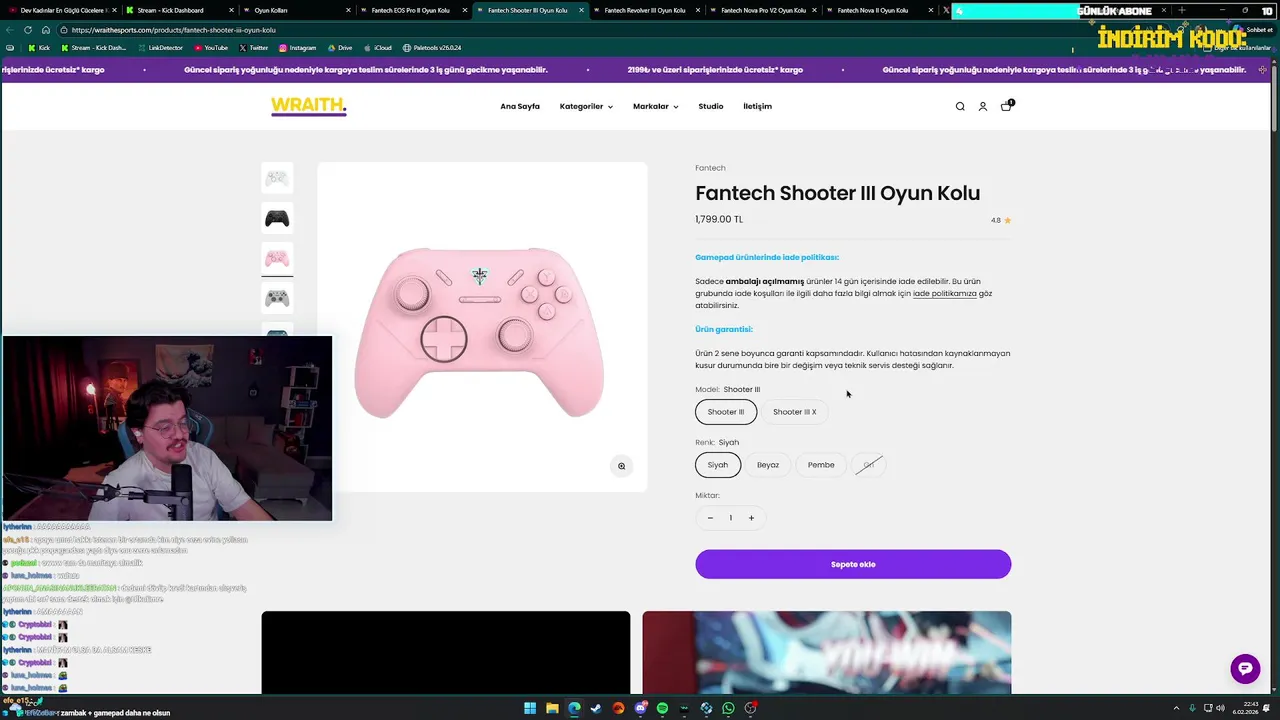Image resolution: width=1280 pixels, height=720 pixels.
Task: Choose Siyah color option
Action: coord(718,465)
